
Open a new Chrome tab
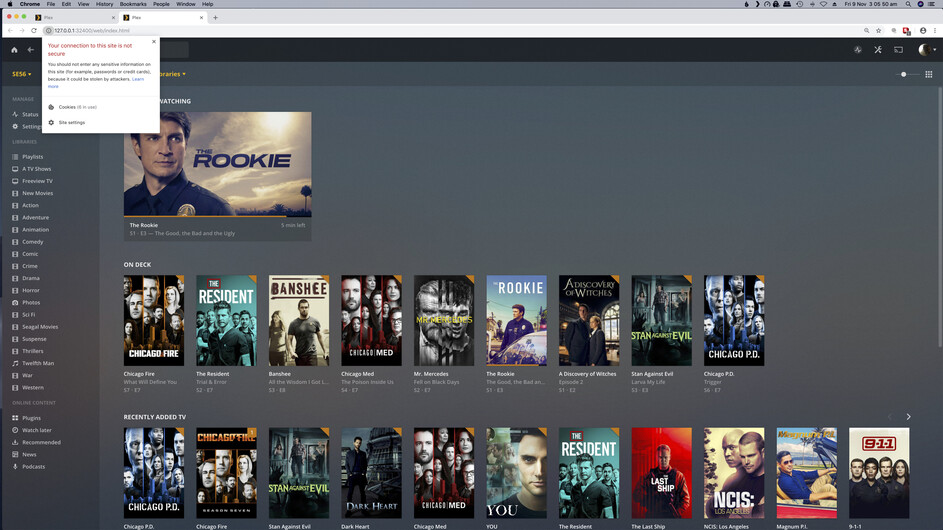point(215,17)
